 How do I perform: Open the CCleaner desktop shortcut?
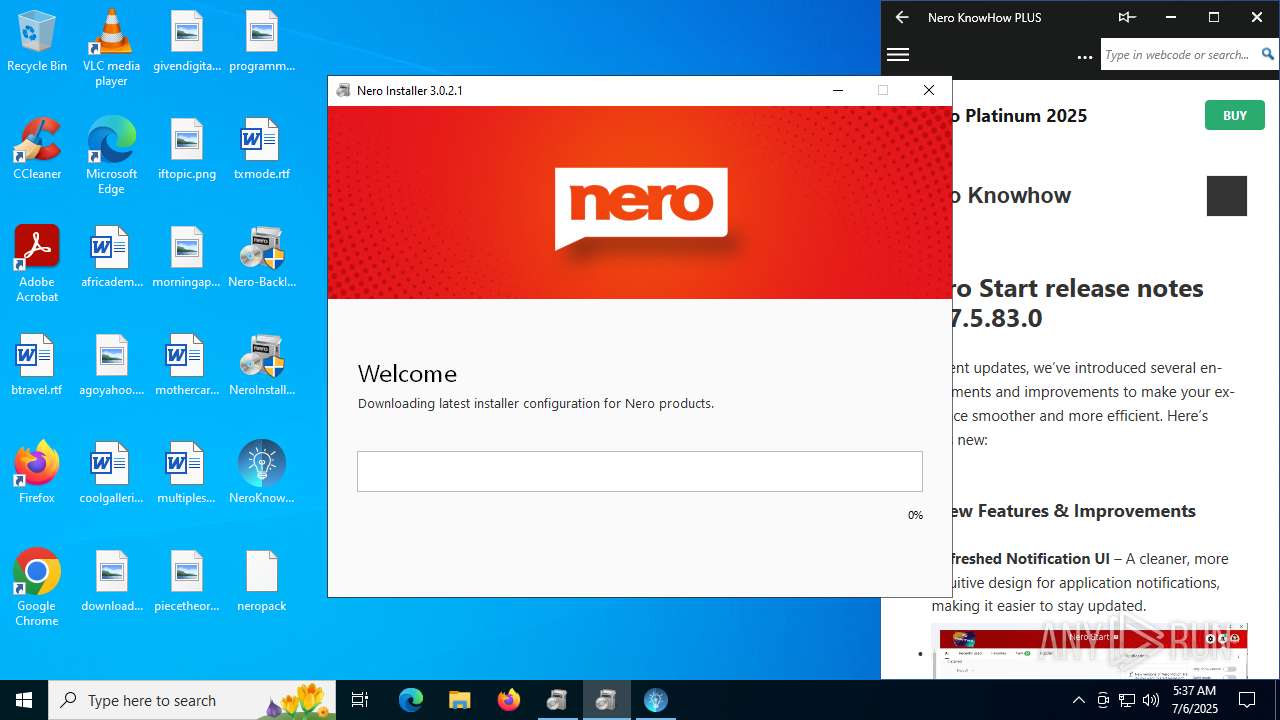click(37, 149)
